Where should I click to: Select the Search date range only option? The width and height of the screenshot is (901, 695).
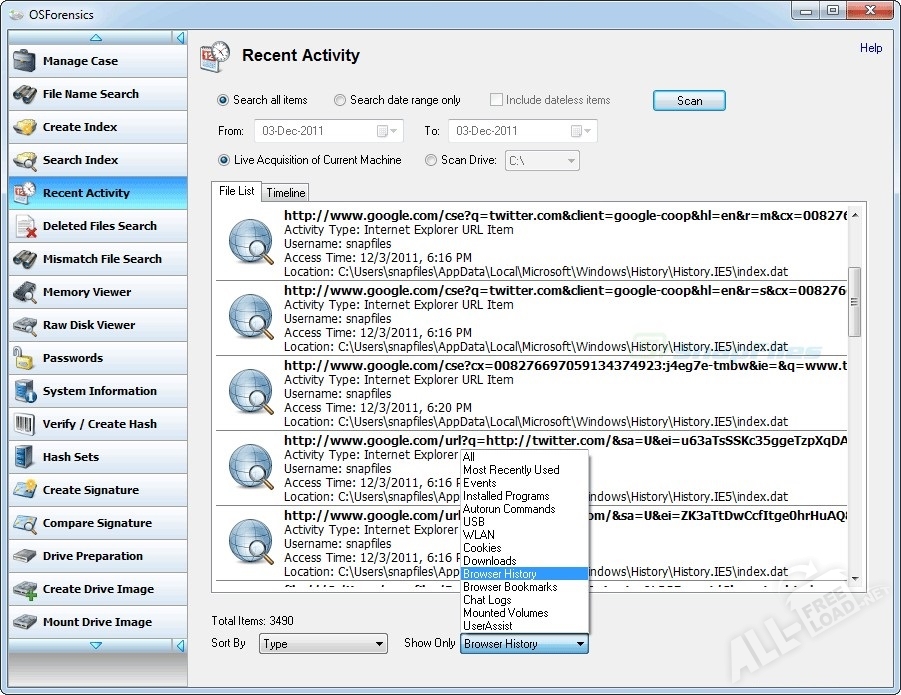pyautogui.click(x=340, y=100)
